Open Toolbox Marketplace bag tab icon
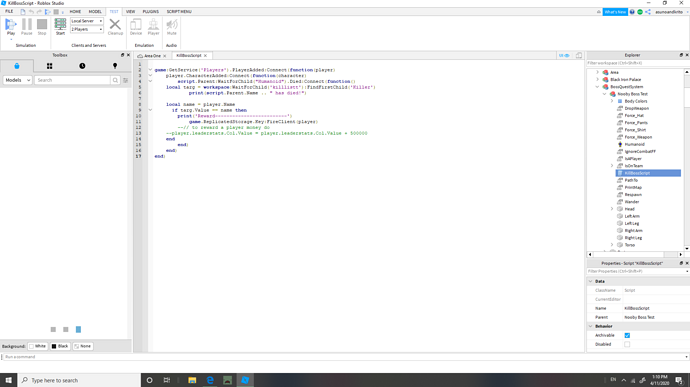Image resolution: width=690 pixels, height=387 pixels. (x=17, y=66)
